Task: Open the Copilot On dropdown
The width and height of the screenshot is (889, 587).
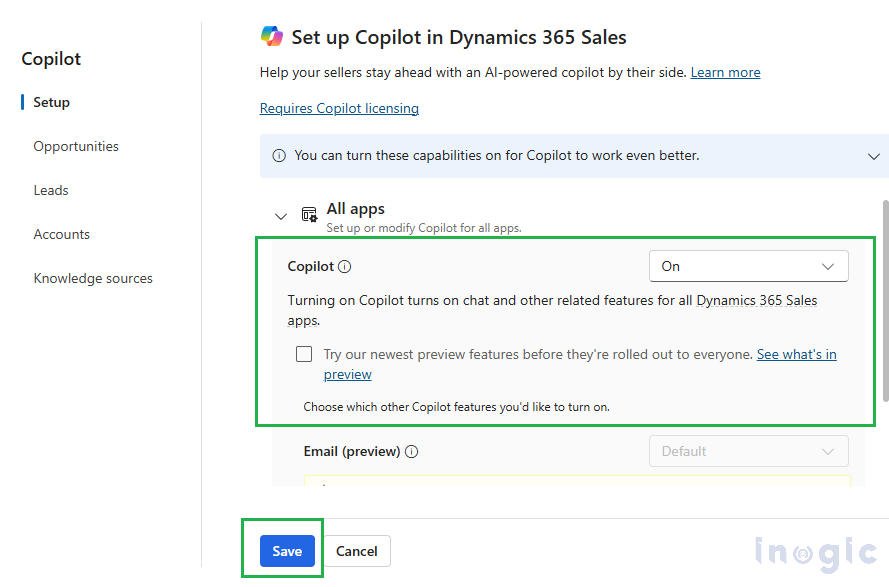Action: point(748,266)
